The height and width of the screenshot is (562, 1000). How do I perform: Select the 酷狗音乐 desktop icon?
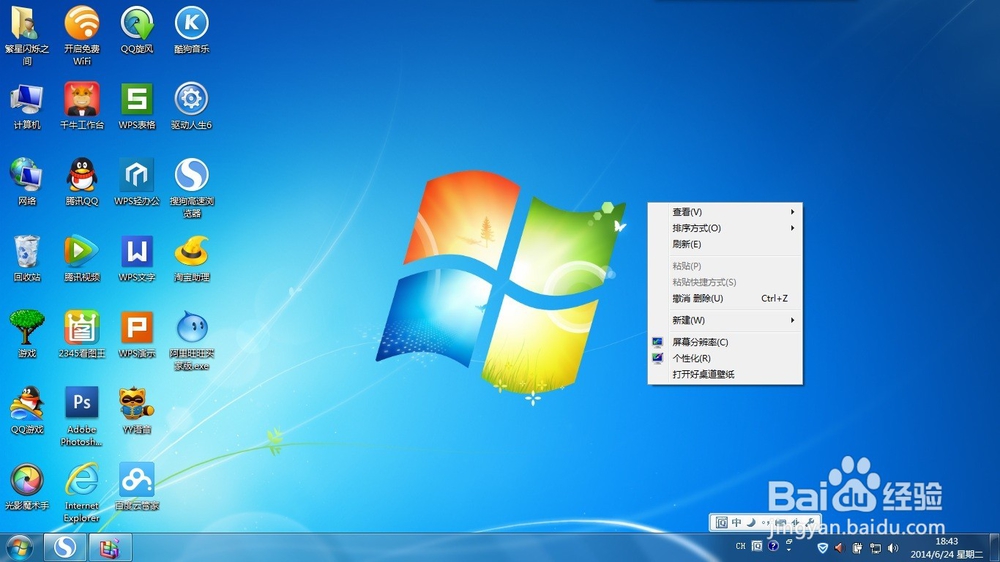[191, 23]
